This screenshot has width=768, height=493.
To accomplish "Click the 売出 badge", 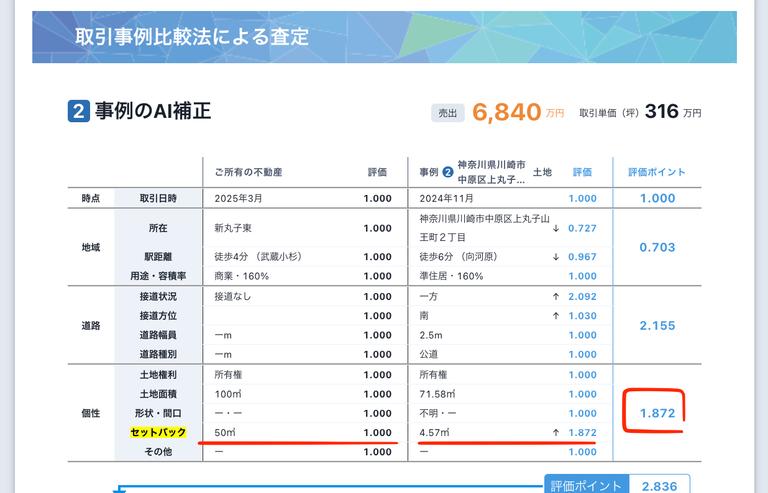I will 447,113.
